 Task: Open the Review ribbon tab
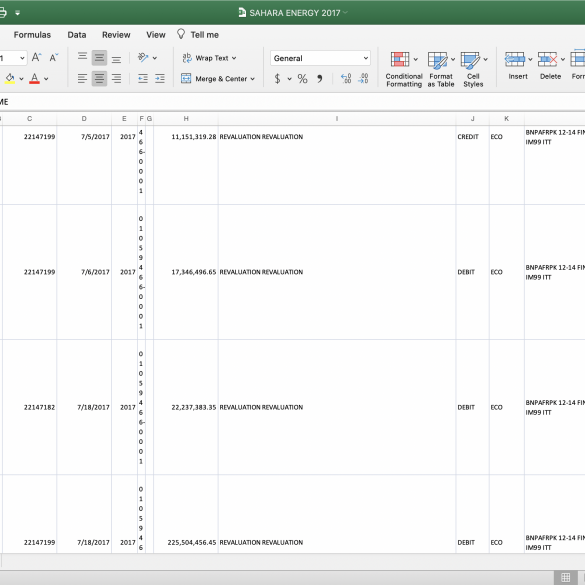pos(116,35)
